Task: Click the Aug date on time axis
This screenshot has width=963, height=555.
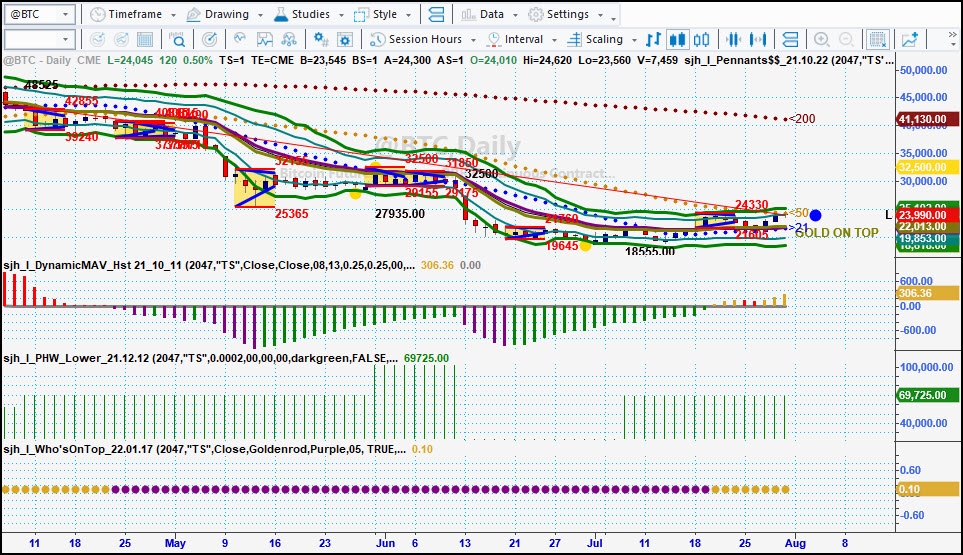Action: (x=795, y=543)
